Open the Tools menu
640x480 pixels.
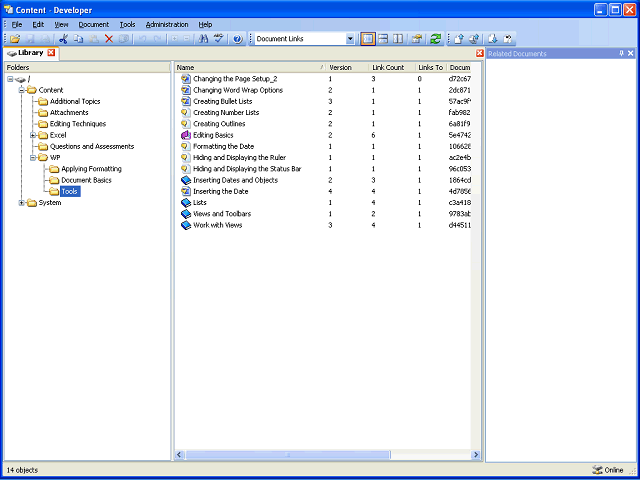(x=127, y=24)
